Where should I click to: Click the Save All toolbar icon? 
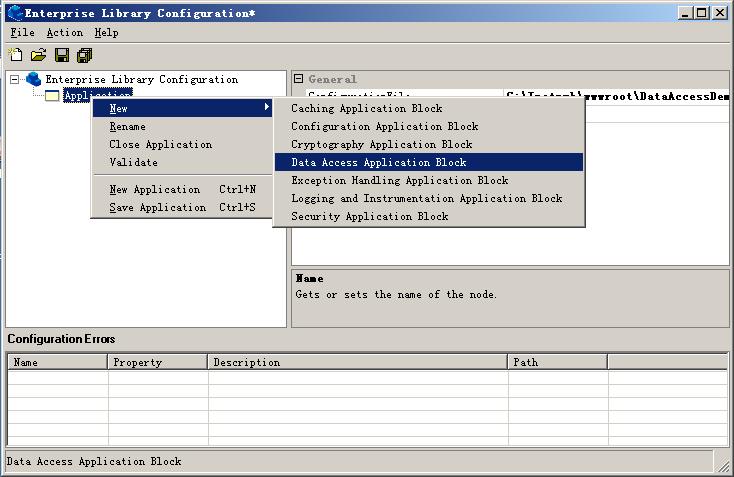tap(84, 55)
